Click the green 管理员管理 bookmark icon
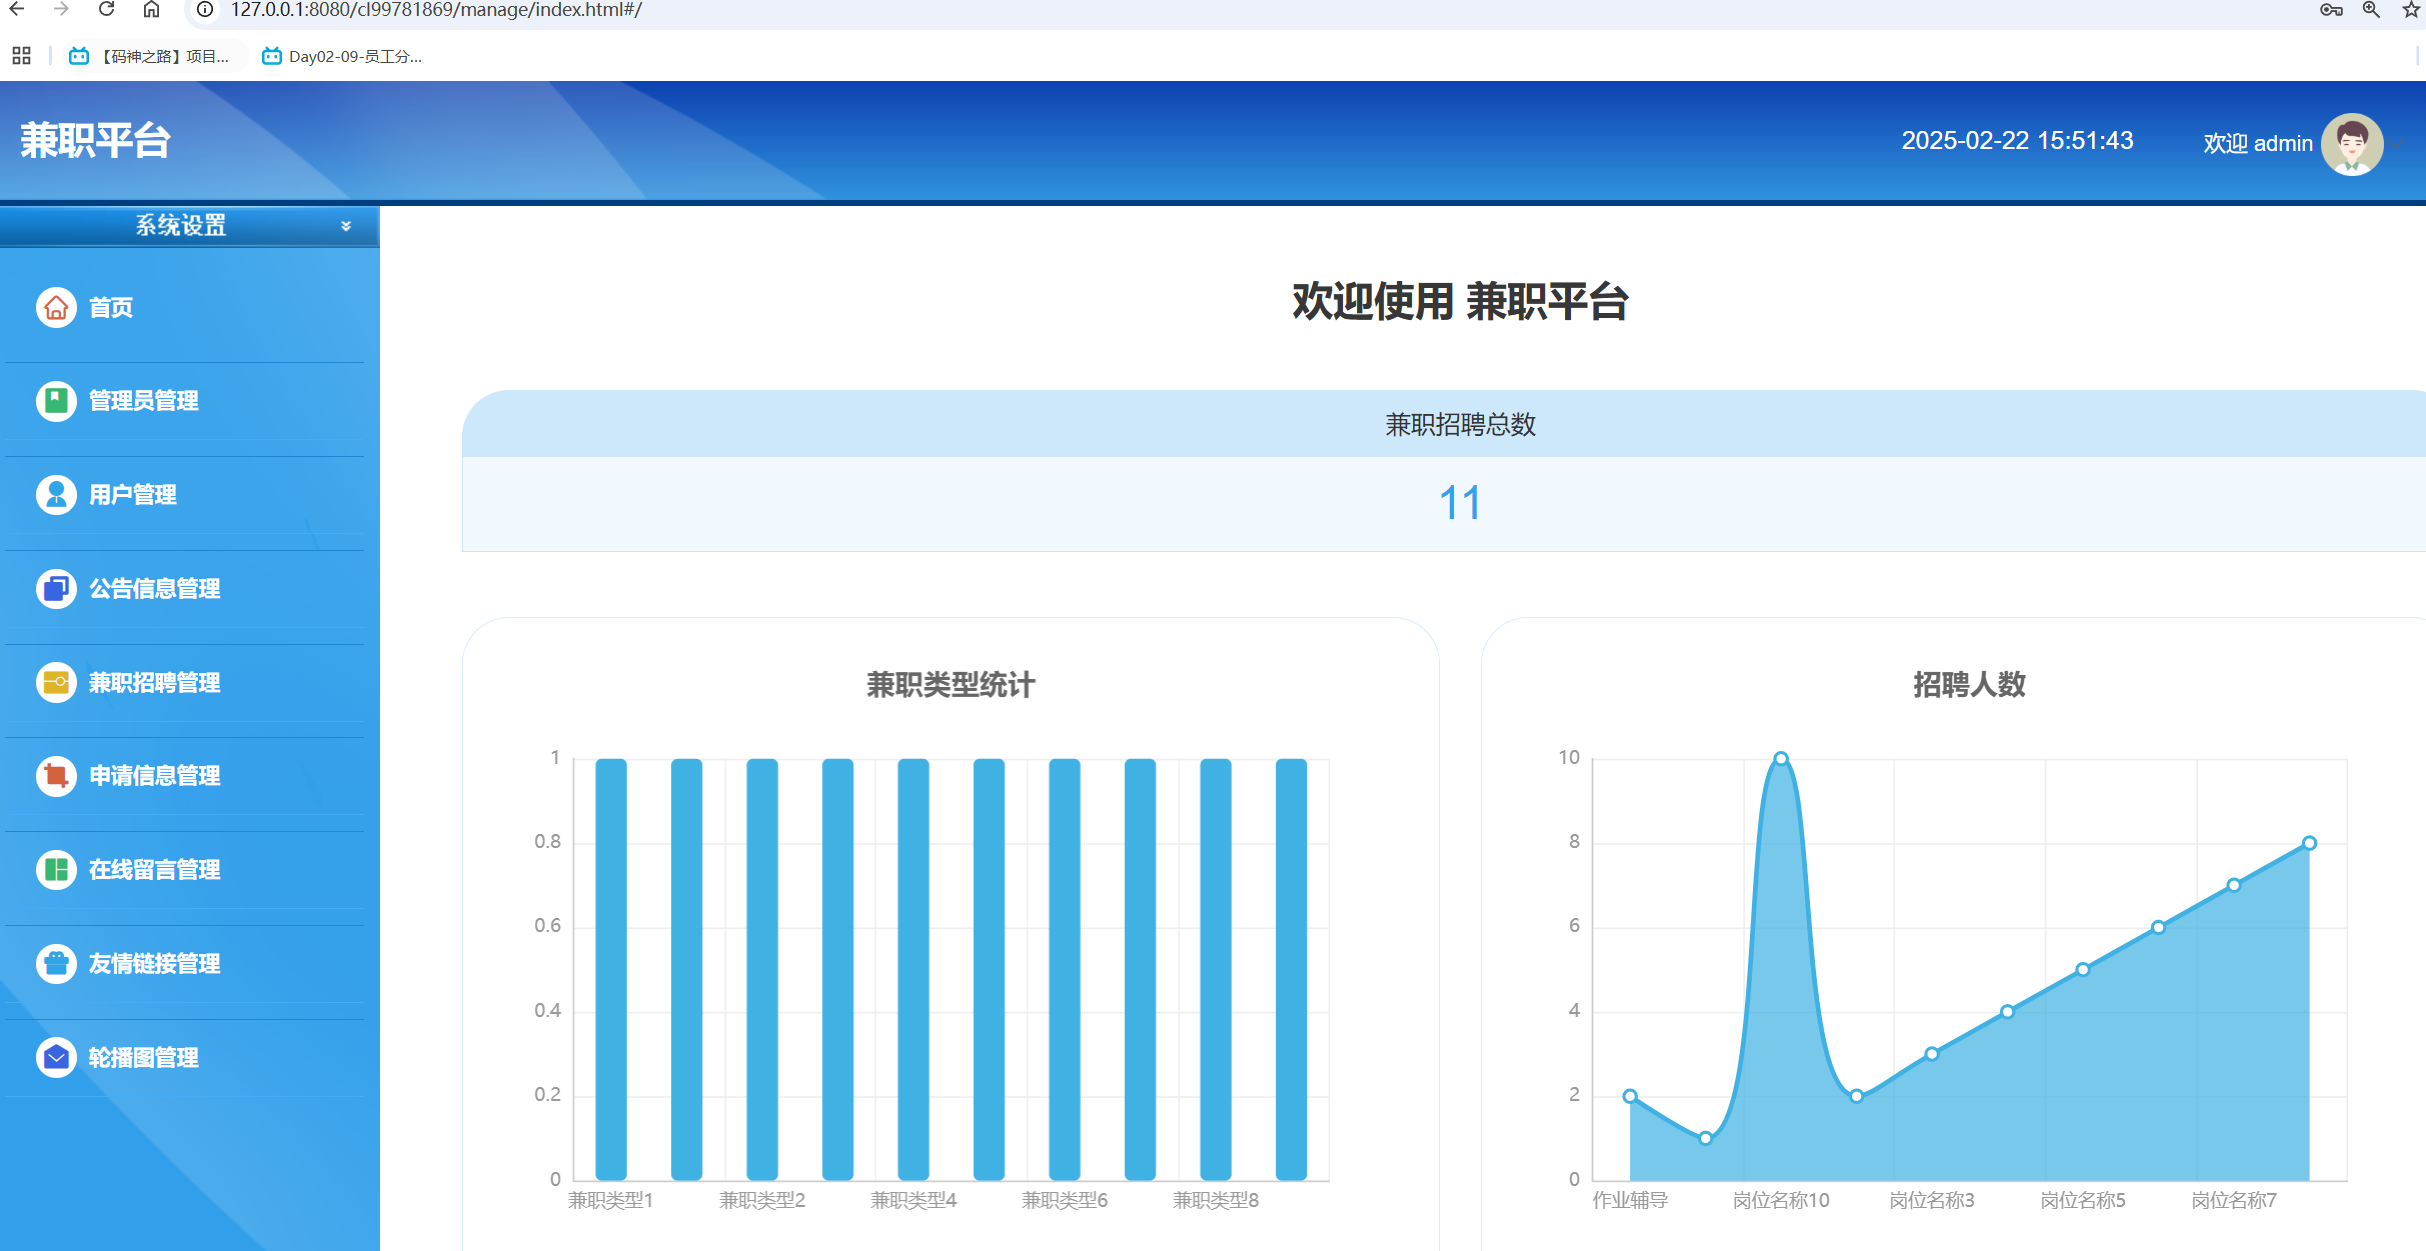 click(x=56, y=401)
